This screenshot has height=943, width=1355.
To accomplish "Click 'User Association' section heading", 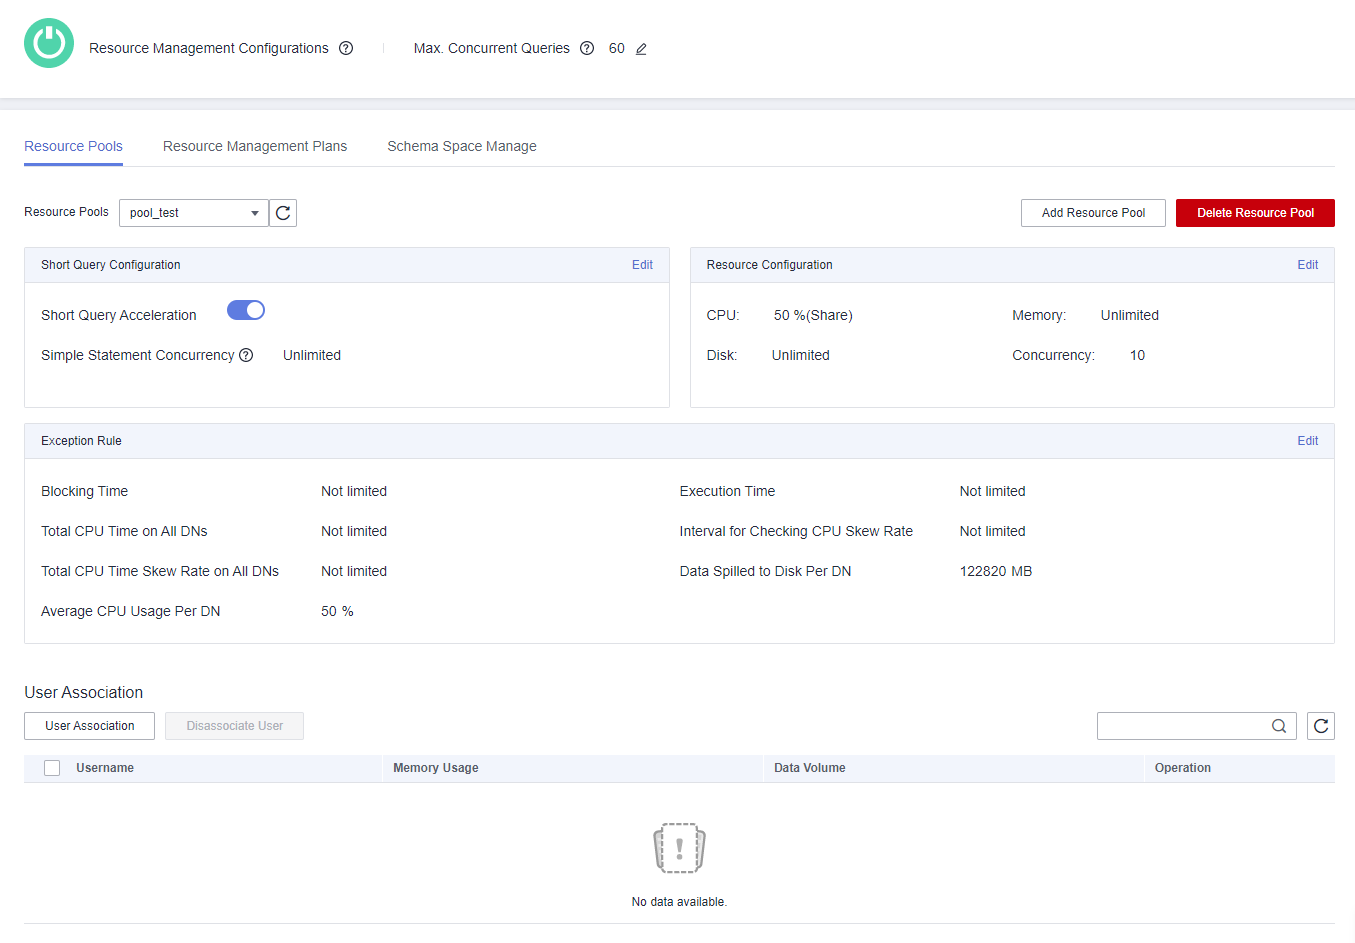I will click(x=84, y=692).
